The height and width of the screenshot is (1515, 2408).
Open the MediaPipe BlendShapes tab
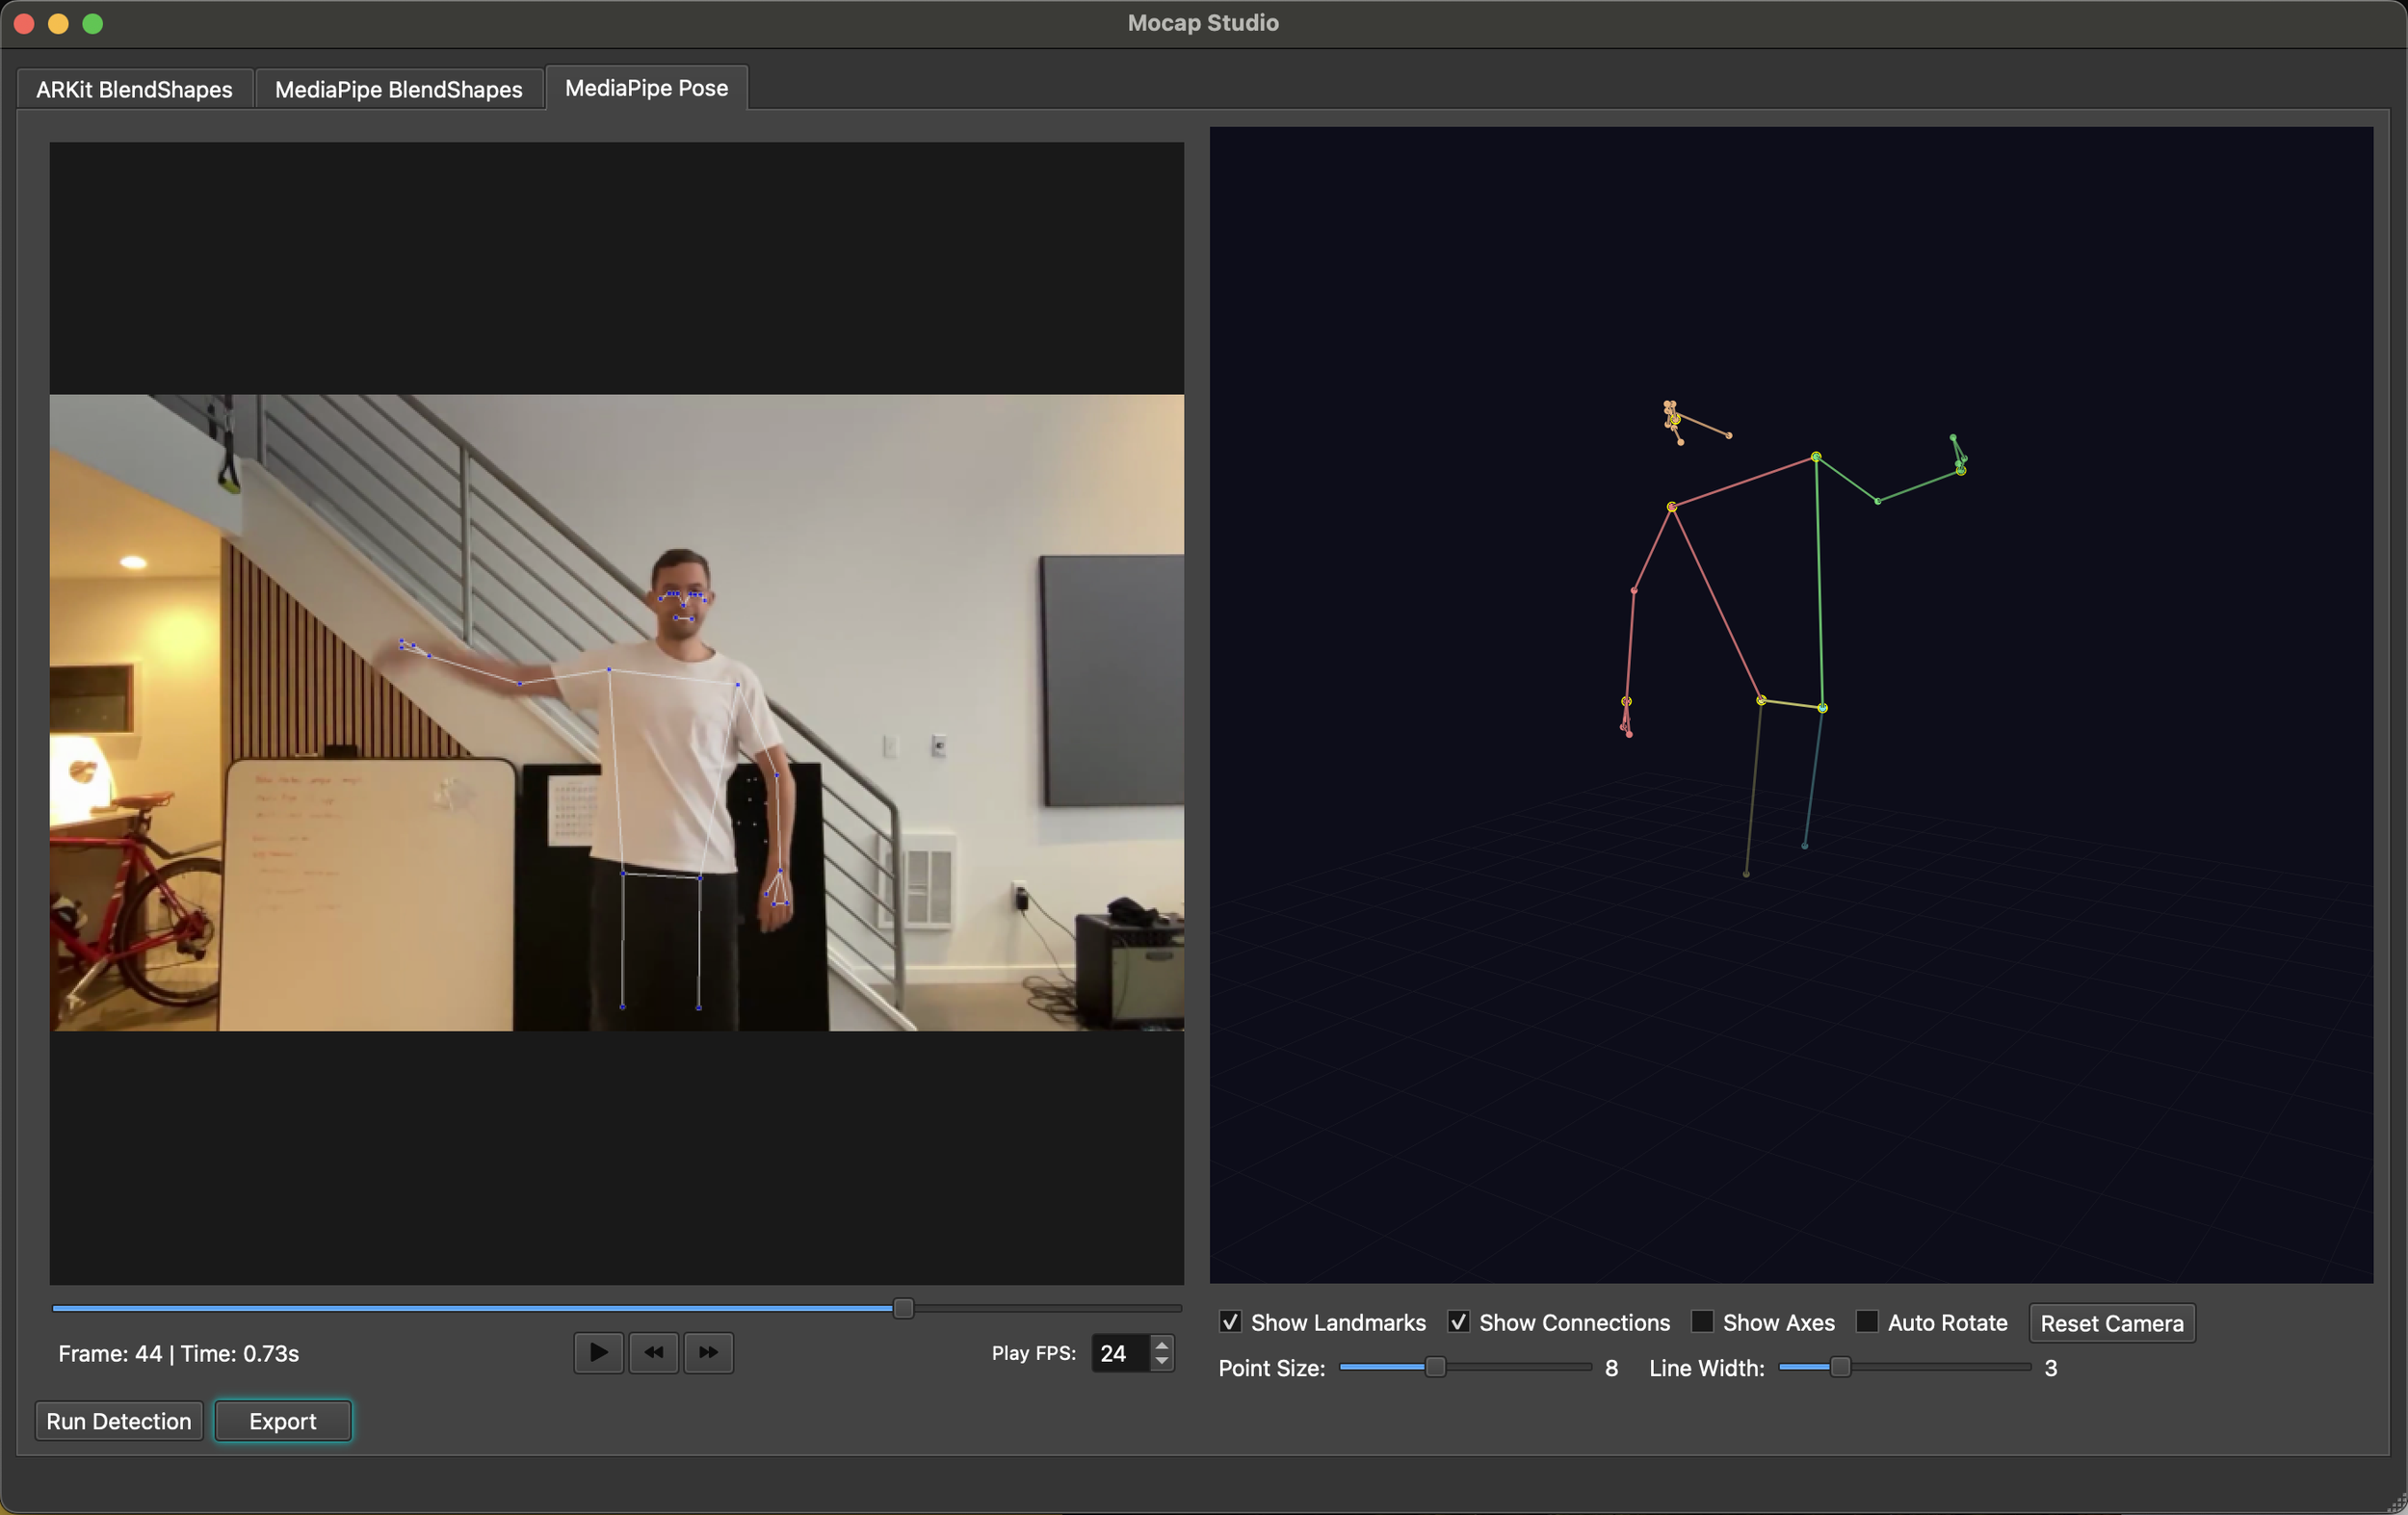pyautogui.click(x=398, y=89)
